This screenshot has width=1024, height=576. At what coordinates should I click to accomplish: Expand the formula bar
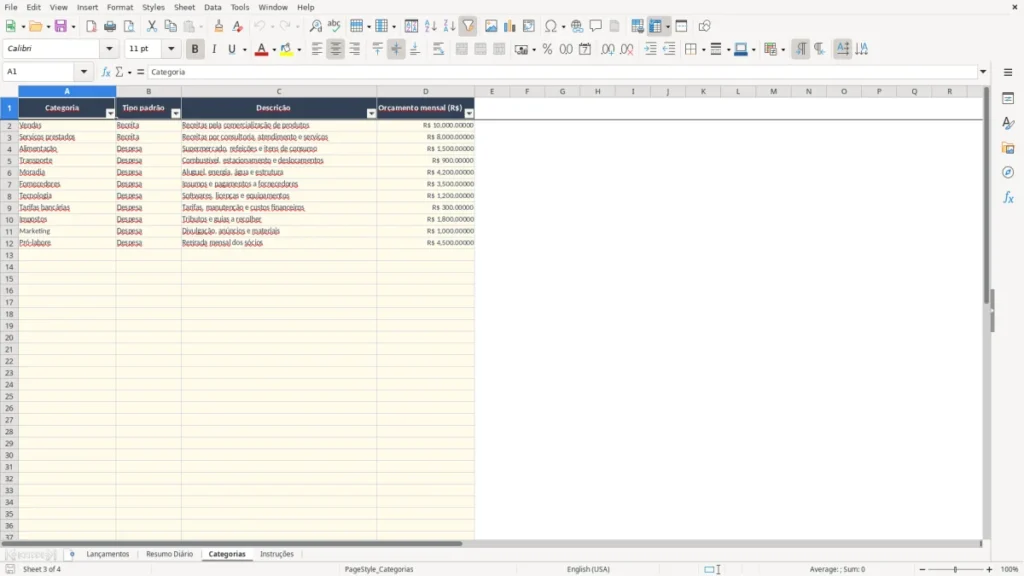[x=983, y=72]
